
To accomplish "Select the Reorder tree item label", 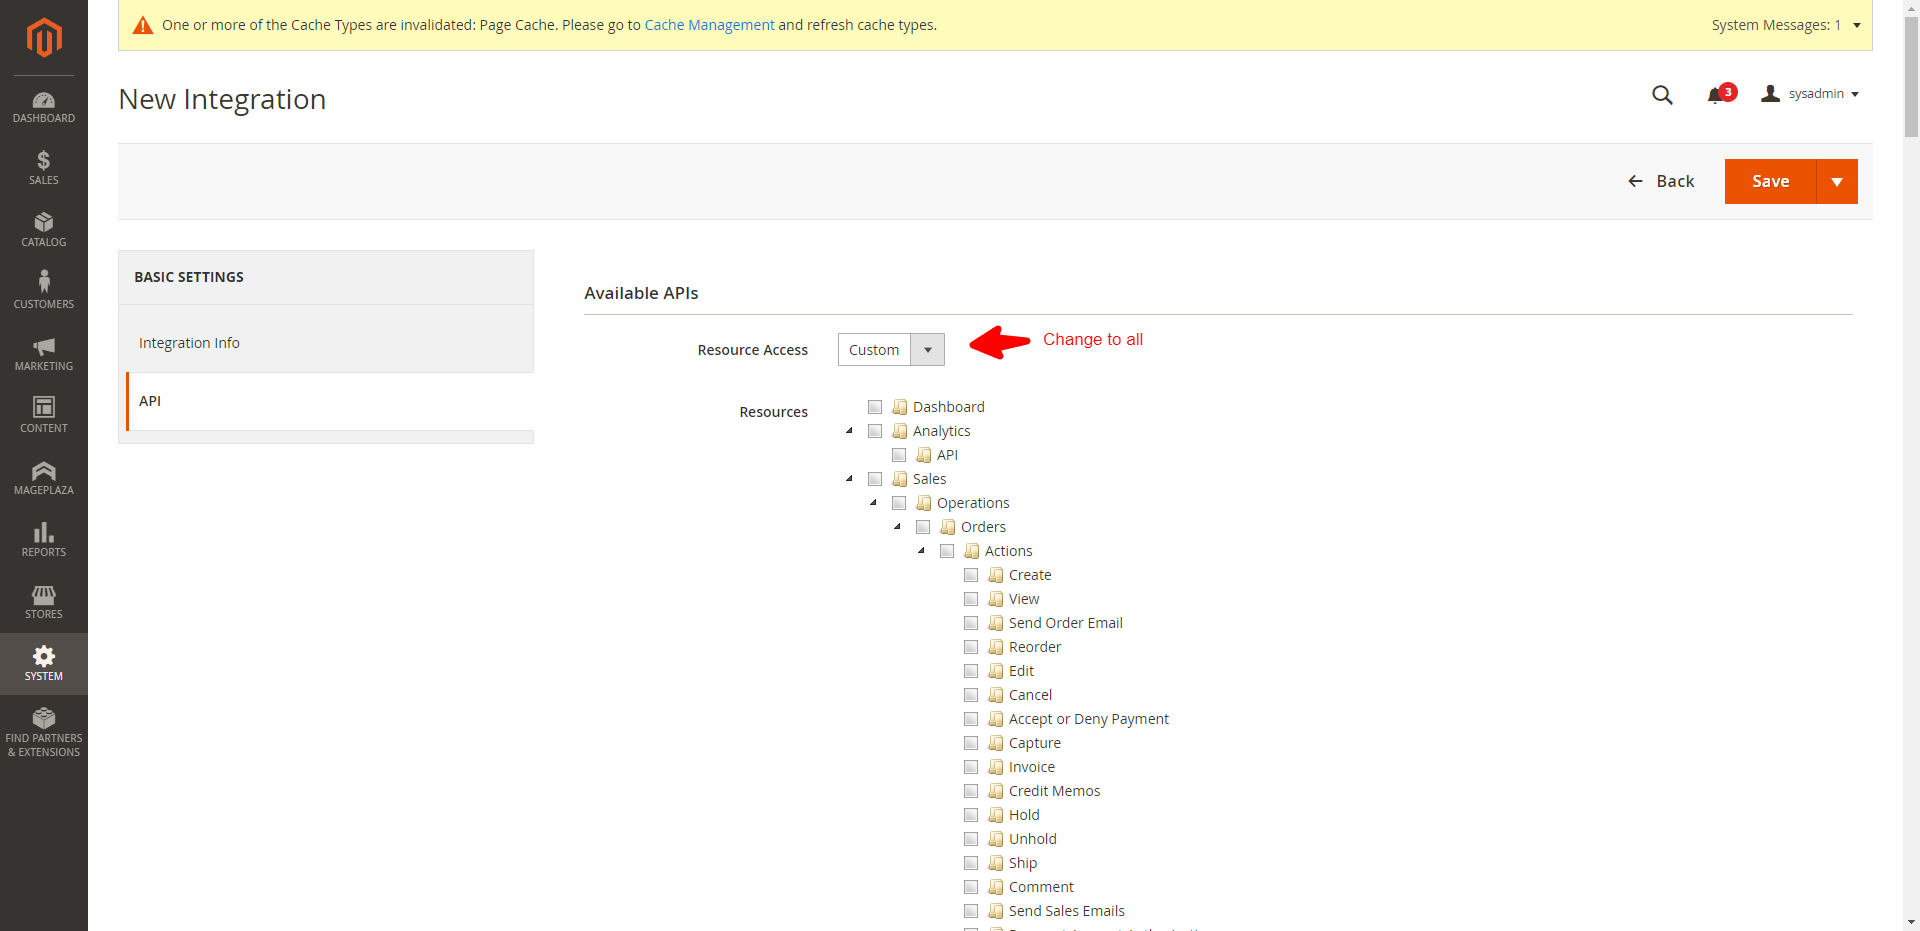I will [1035, 647].
